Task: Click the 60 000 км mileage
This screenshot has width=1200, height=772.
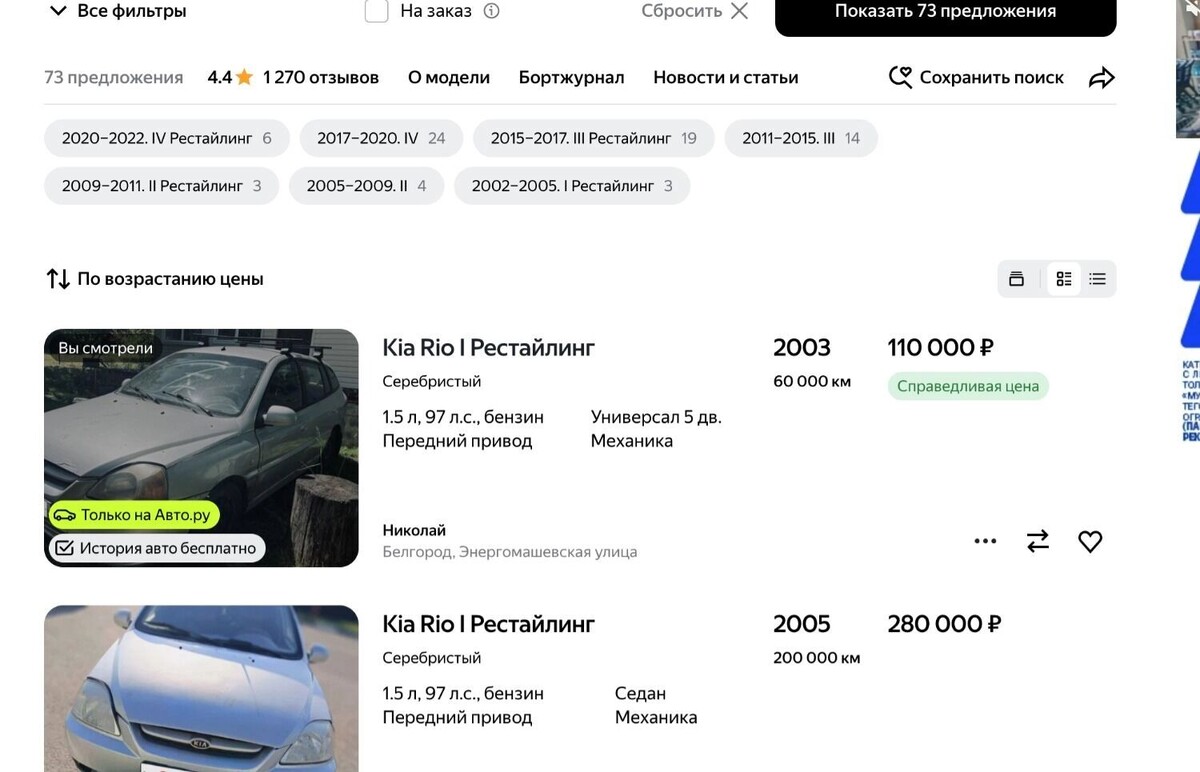Action: [812, 381]
